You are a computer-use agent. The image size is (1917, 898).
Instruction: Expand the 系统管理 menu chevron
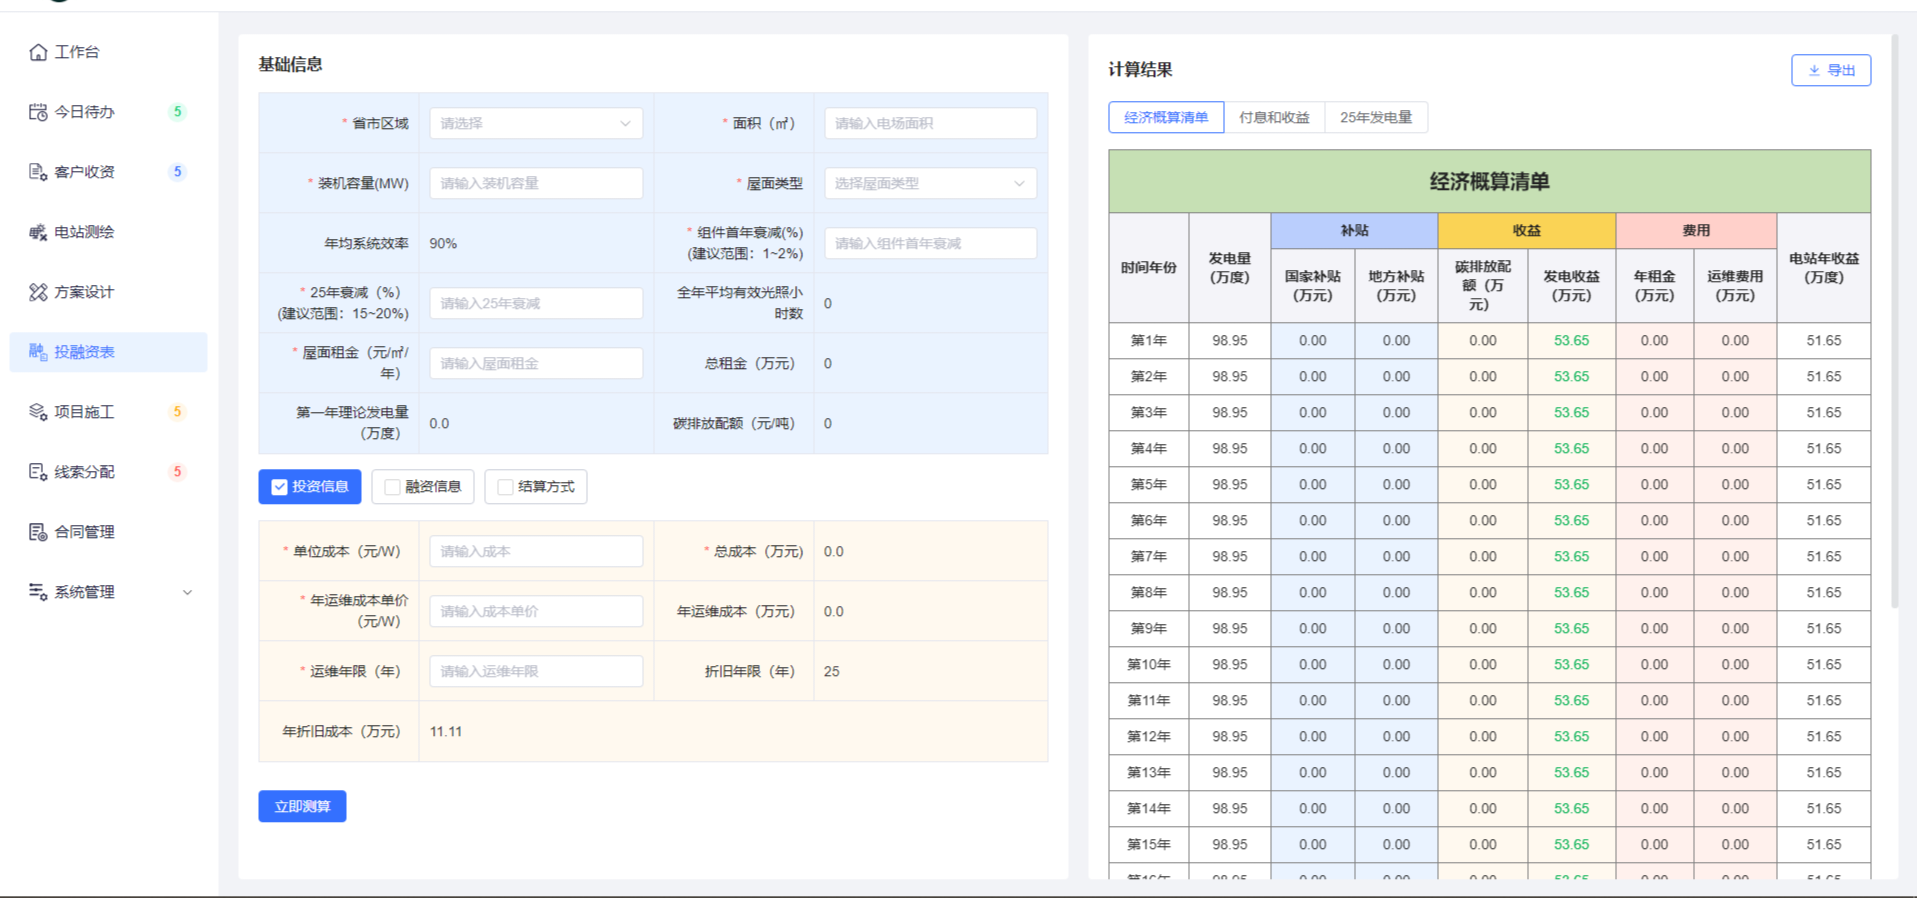[x=187, y=592]
